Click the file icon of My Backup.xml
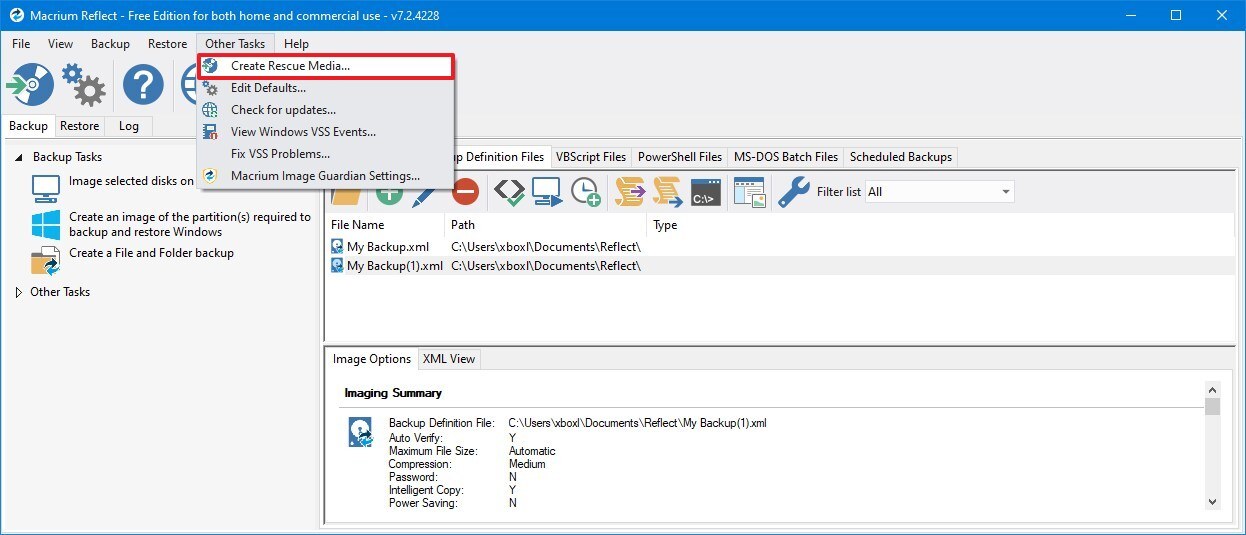Viewport: 1246px width, 535px height. [337, 246]
